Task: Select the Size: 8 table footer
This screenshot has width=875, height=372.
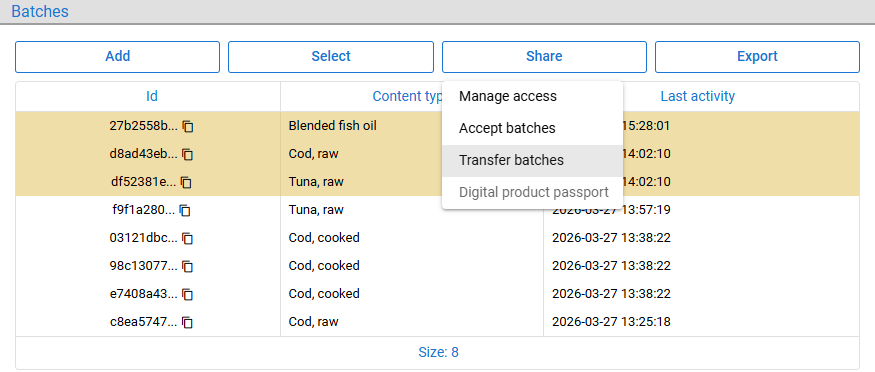Action: [438, 352]
